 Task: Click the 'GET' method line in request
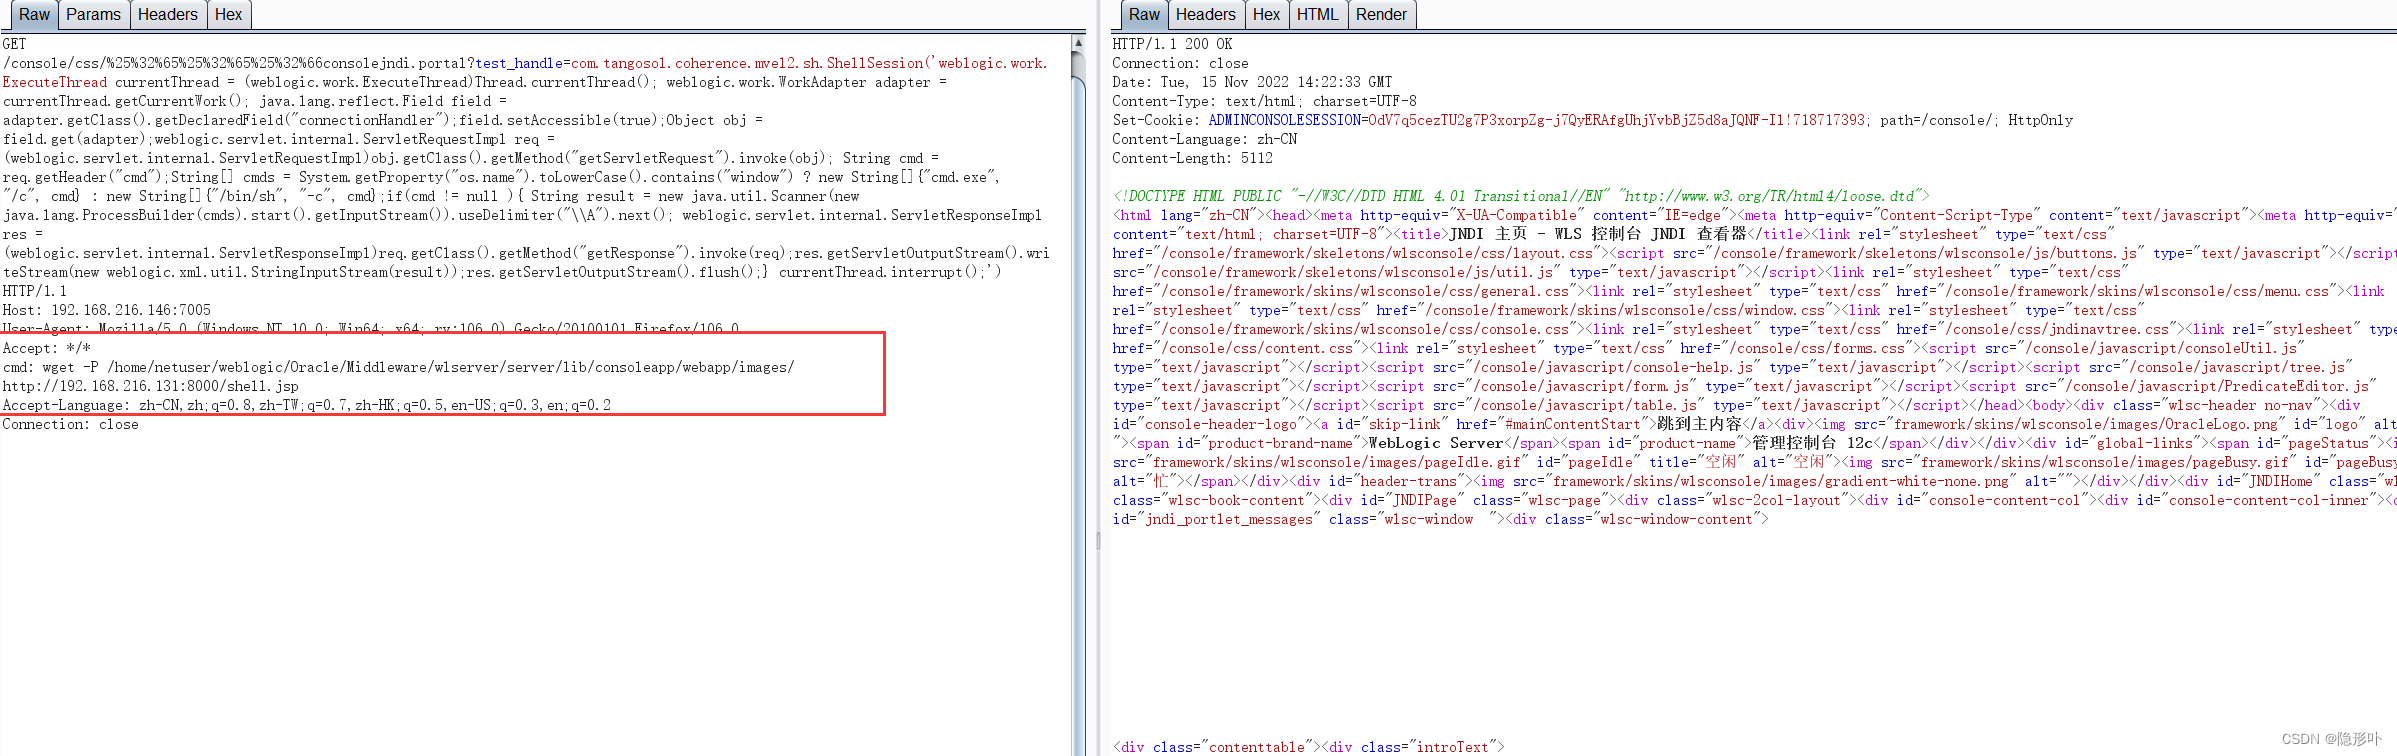(14, 44)
